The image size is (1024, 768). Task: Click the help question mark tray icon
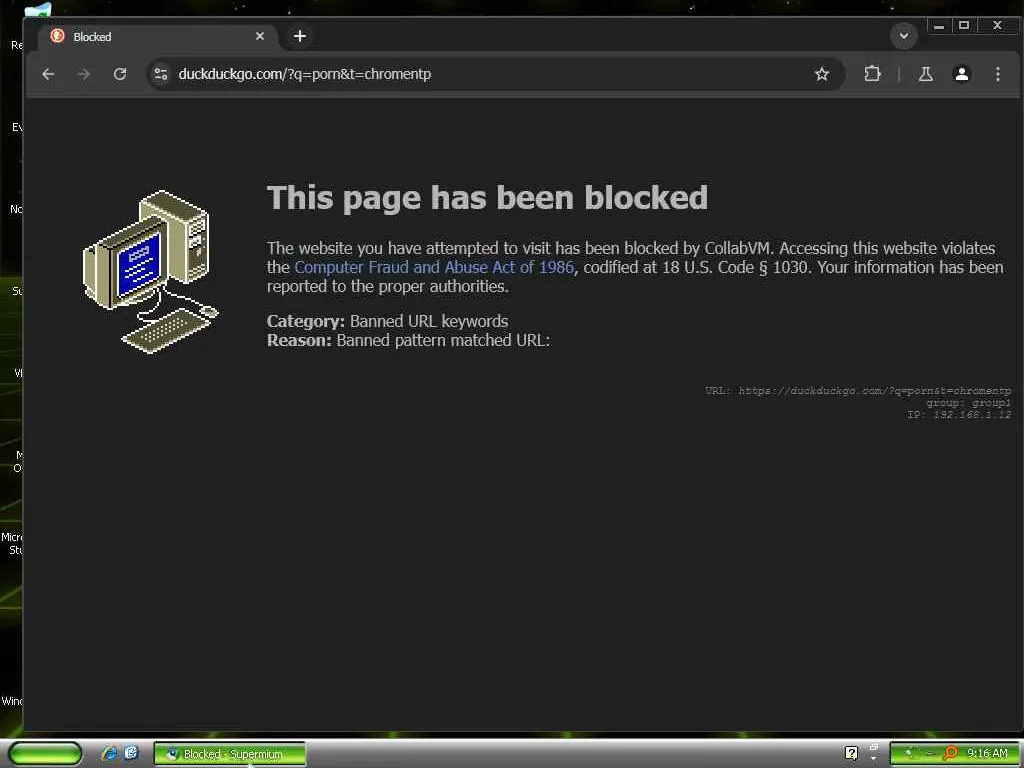[x=851, y=754]
